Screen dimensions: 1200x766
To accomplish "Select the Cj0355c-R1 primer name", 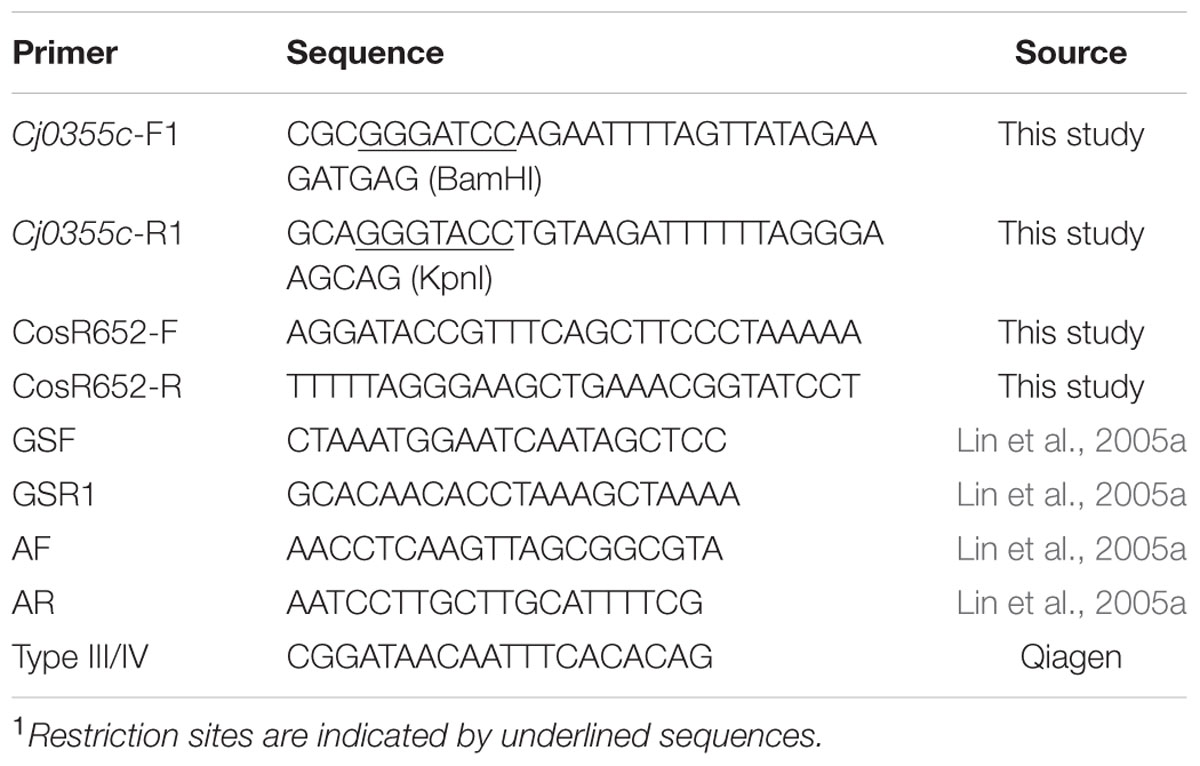I will click(97, 234).
